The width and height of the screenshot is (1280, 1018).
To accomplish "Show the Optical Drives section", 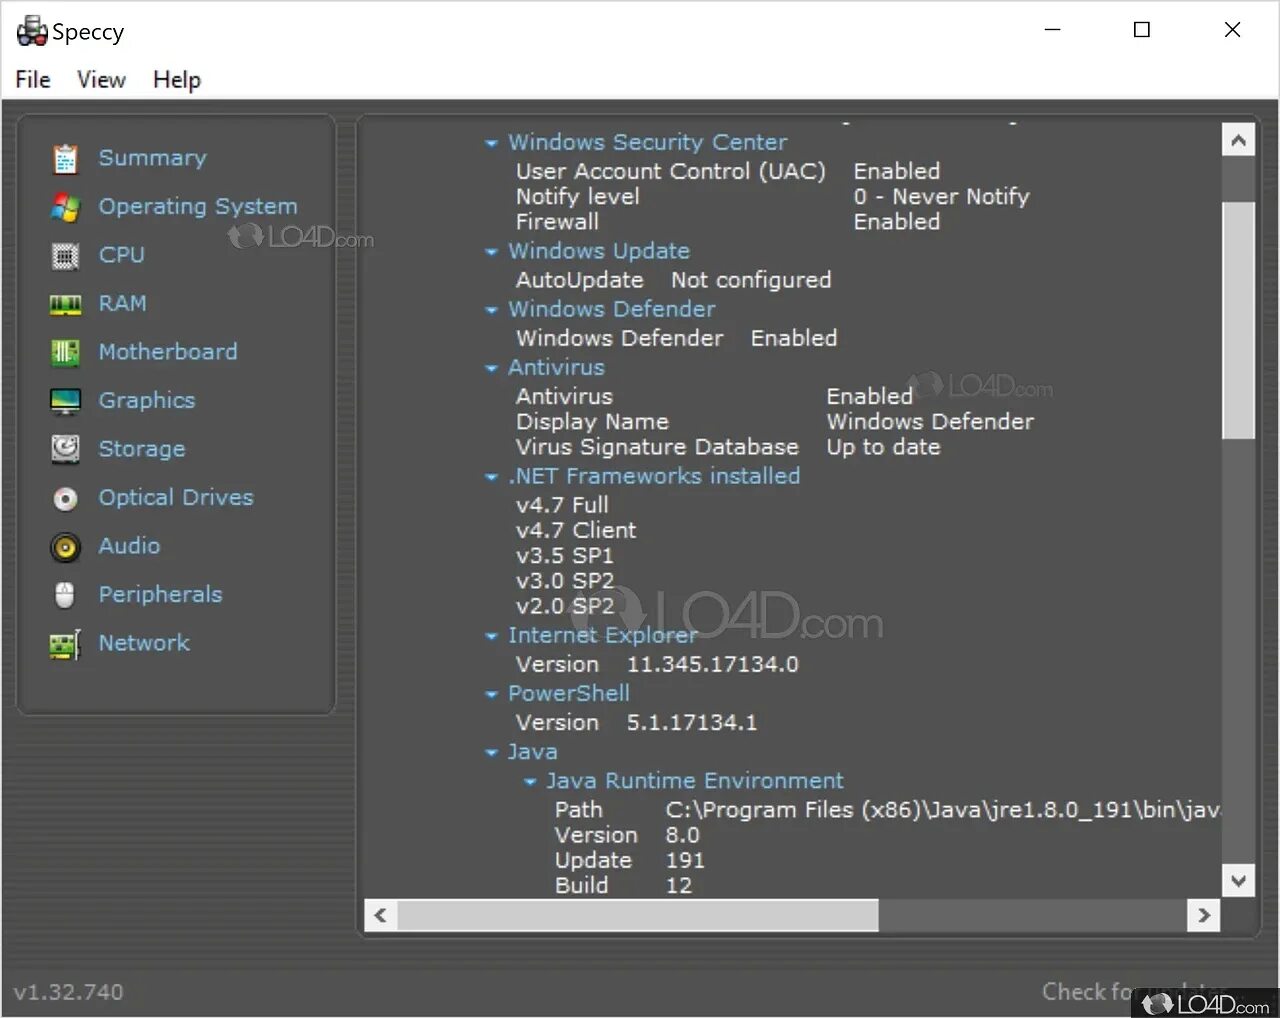I will (176, 497).
